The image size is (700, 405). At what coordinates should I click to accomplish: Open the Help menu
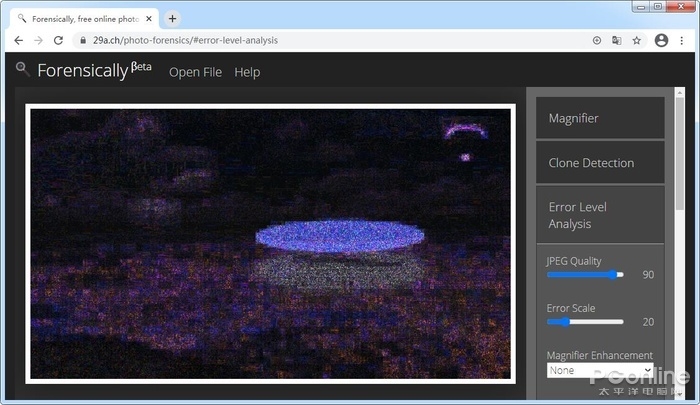click(247, 72)
